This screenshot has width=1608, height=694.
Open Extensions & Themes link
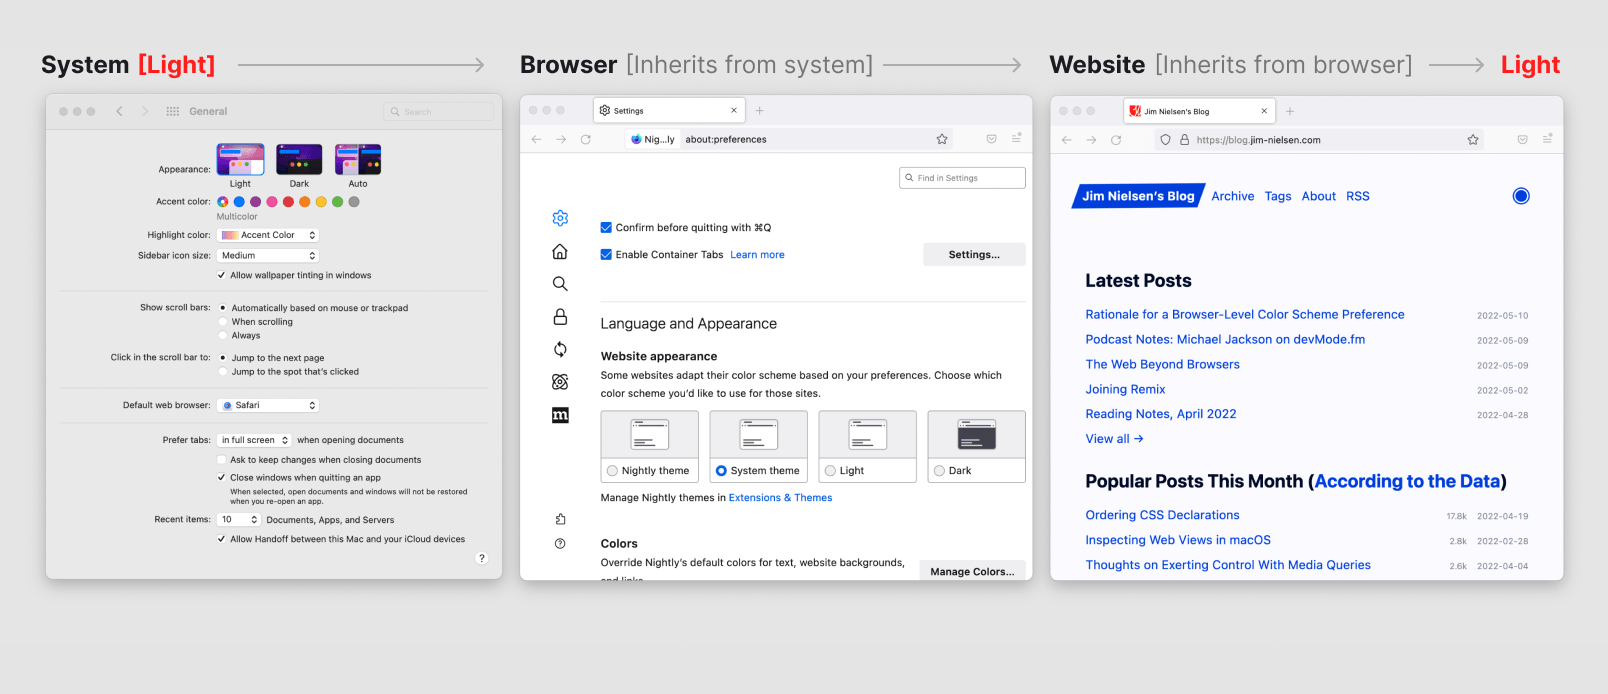click(x=780, y=498)
